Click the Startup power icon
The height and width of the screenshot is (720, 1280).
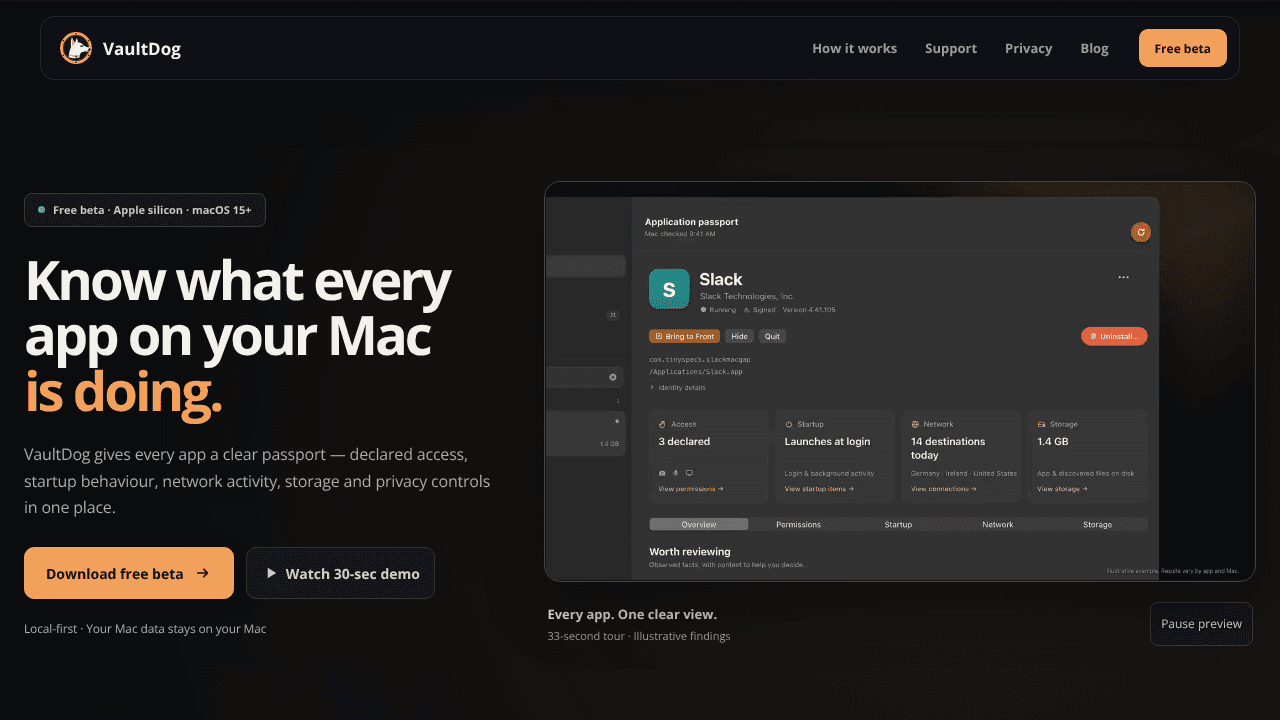[x=788, y=424]
